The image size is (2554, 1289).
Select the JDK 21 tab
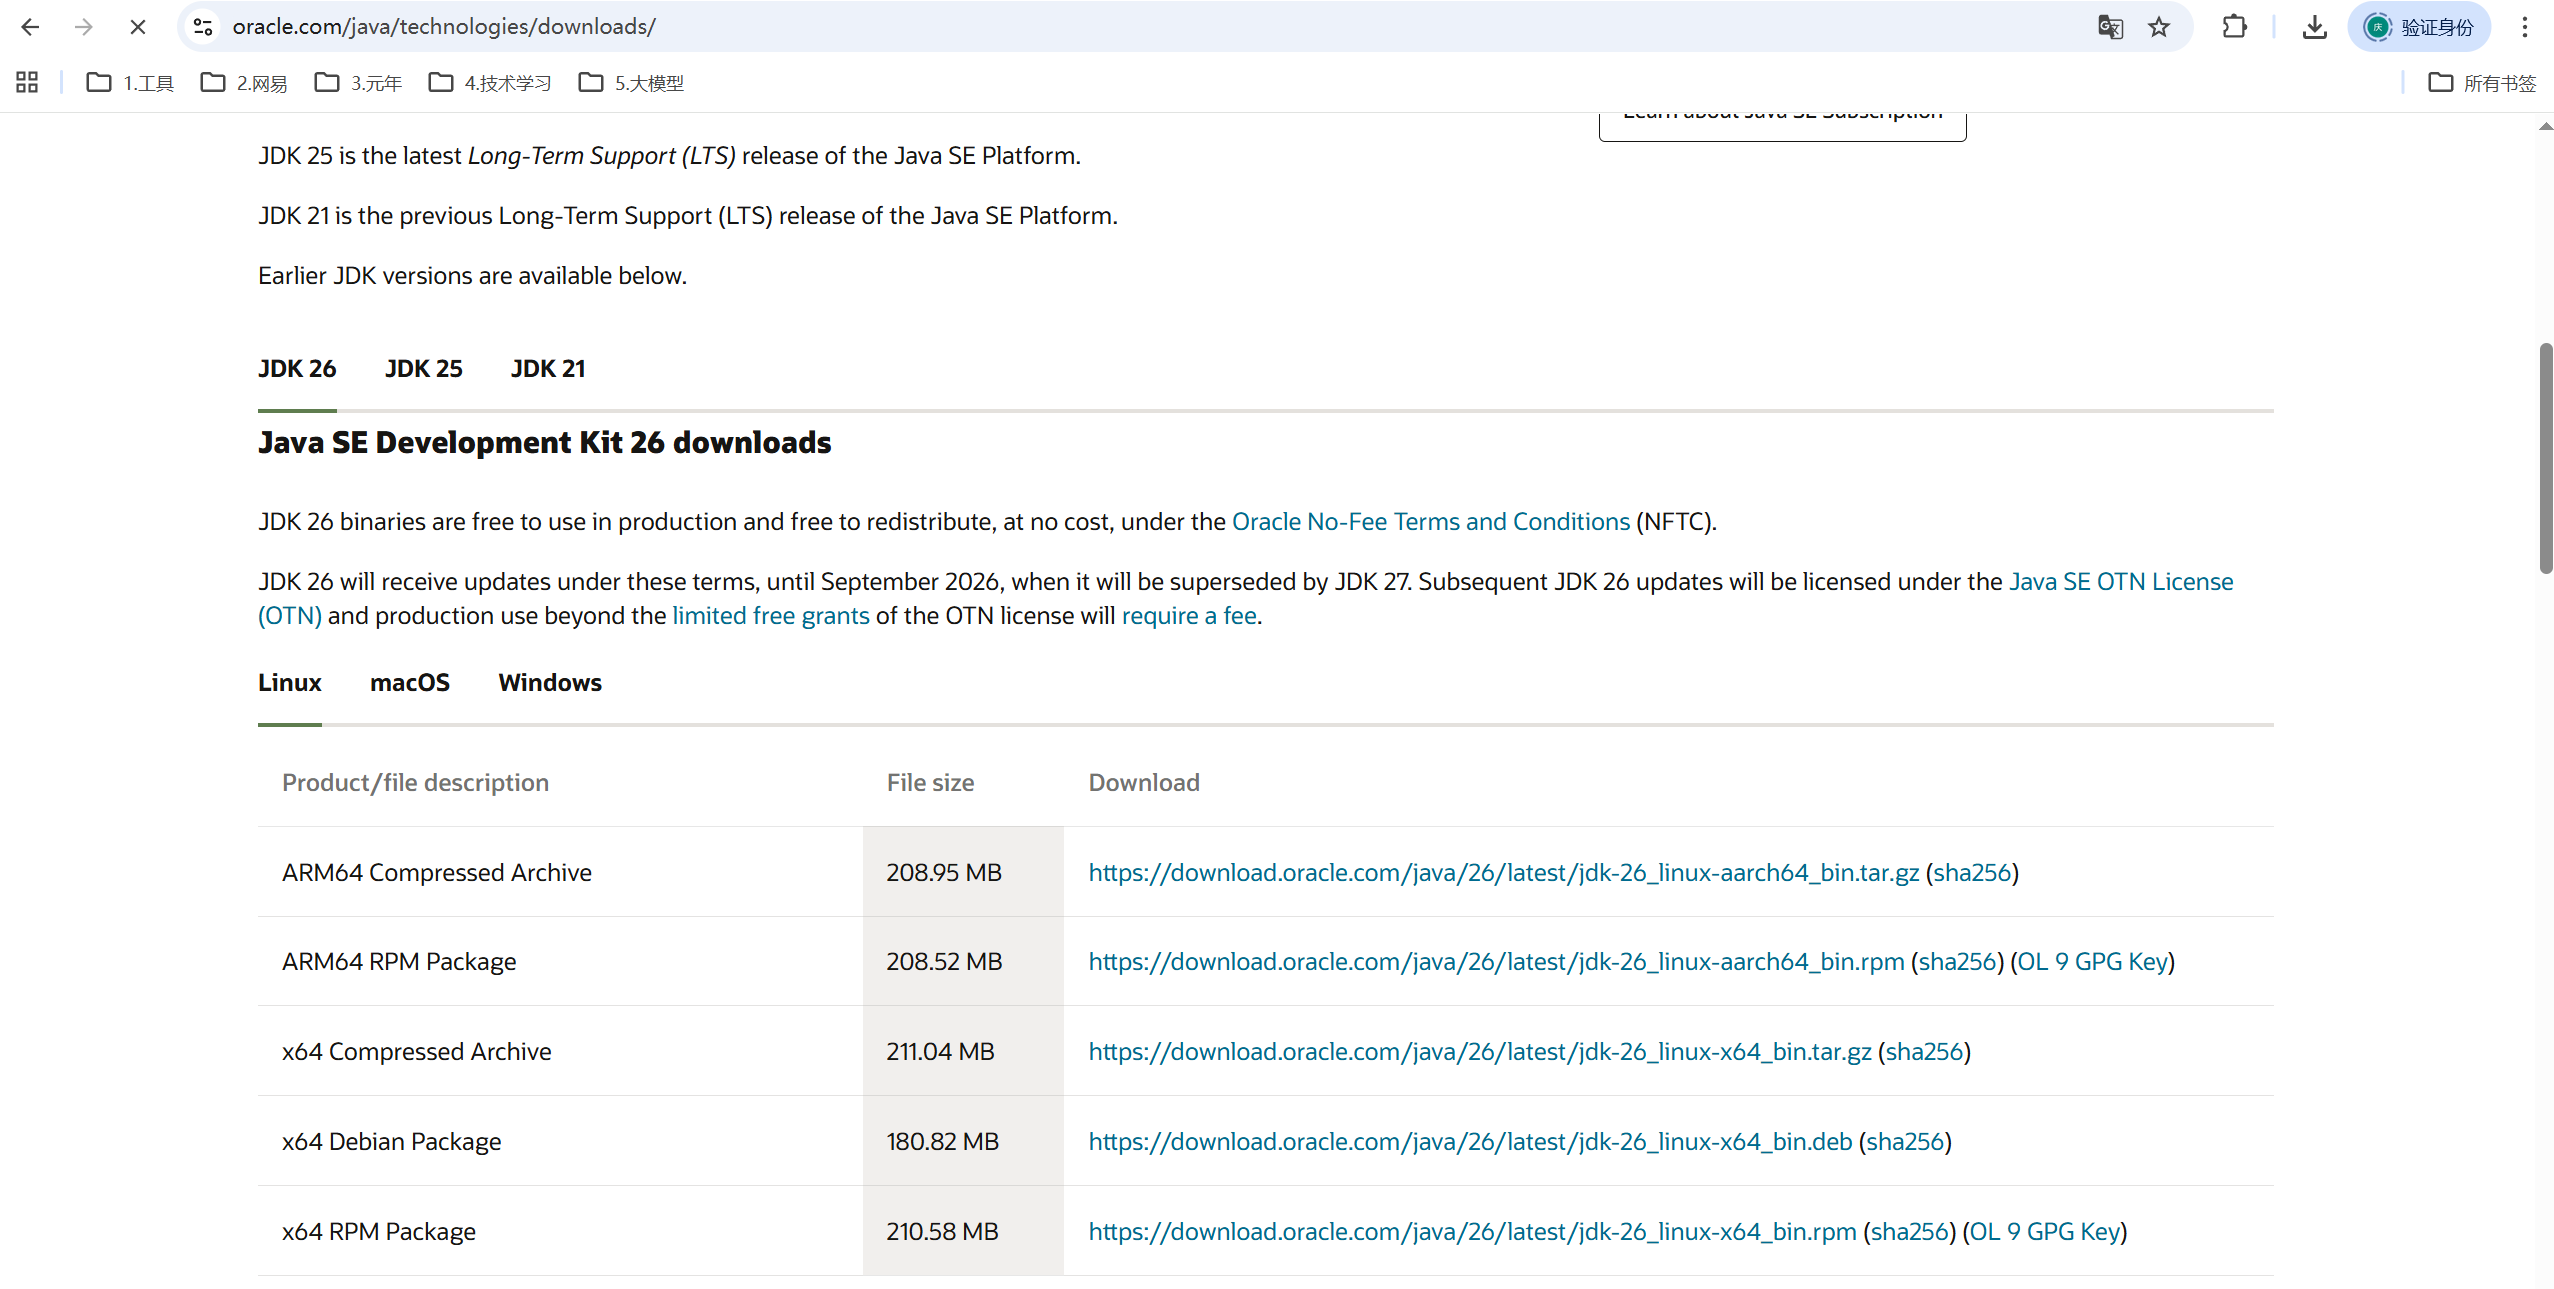548,369
